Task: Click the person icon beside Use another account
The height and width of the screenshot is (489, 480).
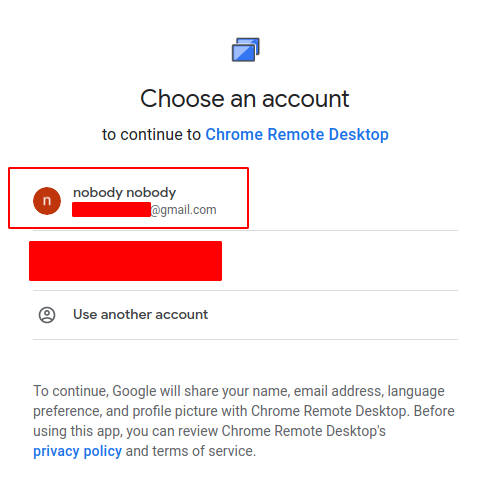Action: (x=47, y=315)
